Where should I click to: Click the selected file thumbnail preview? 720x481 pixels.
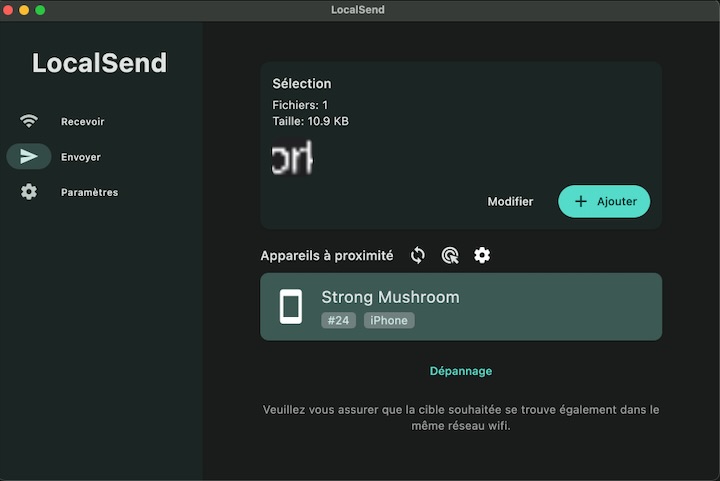(292, 158)
